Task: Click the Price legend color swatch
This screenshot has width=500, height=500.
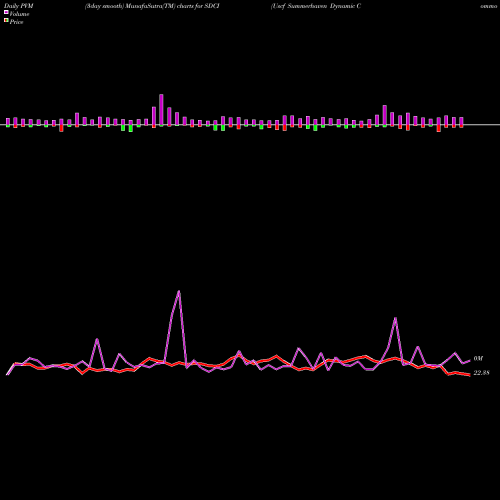Action: pos(6,21)
